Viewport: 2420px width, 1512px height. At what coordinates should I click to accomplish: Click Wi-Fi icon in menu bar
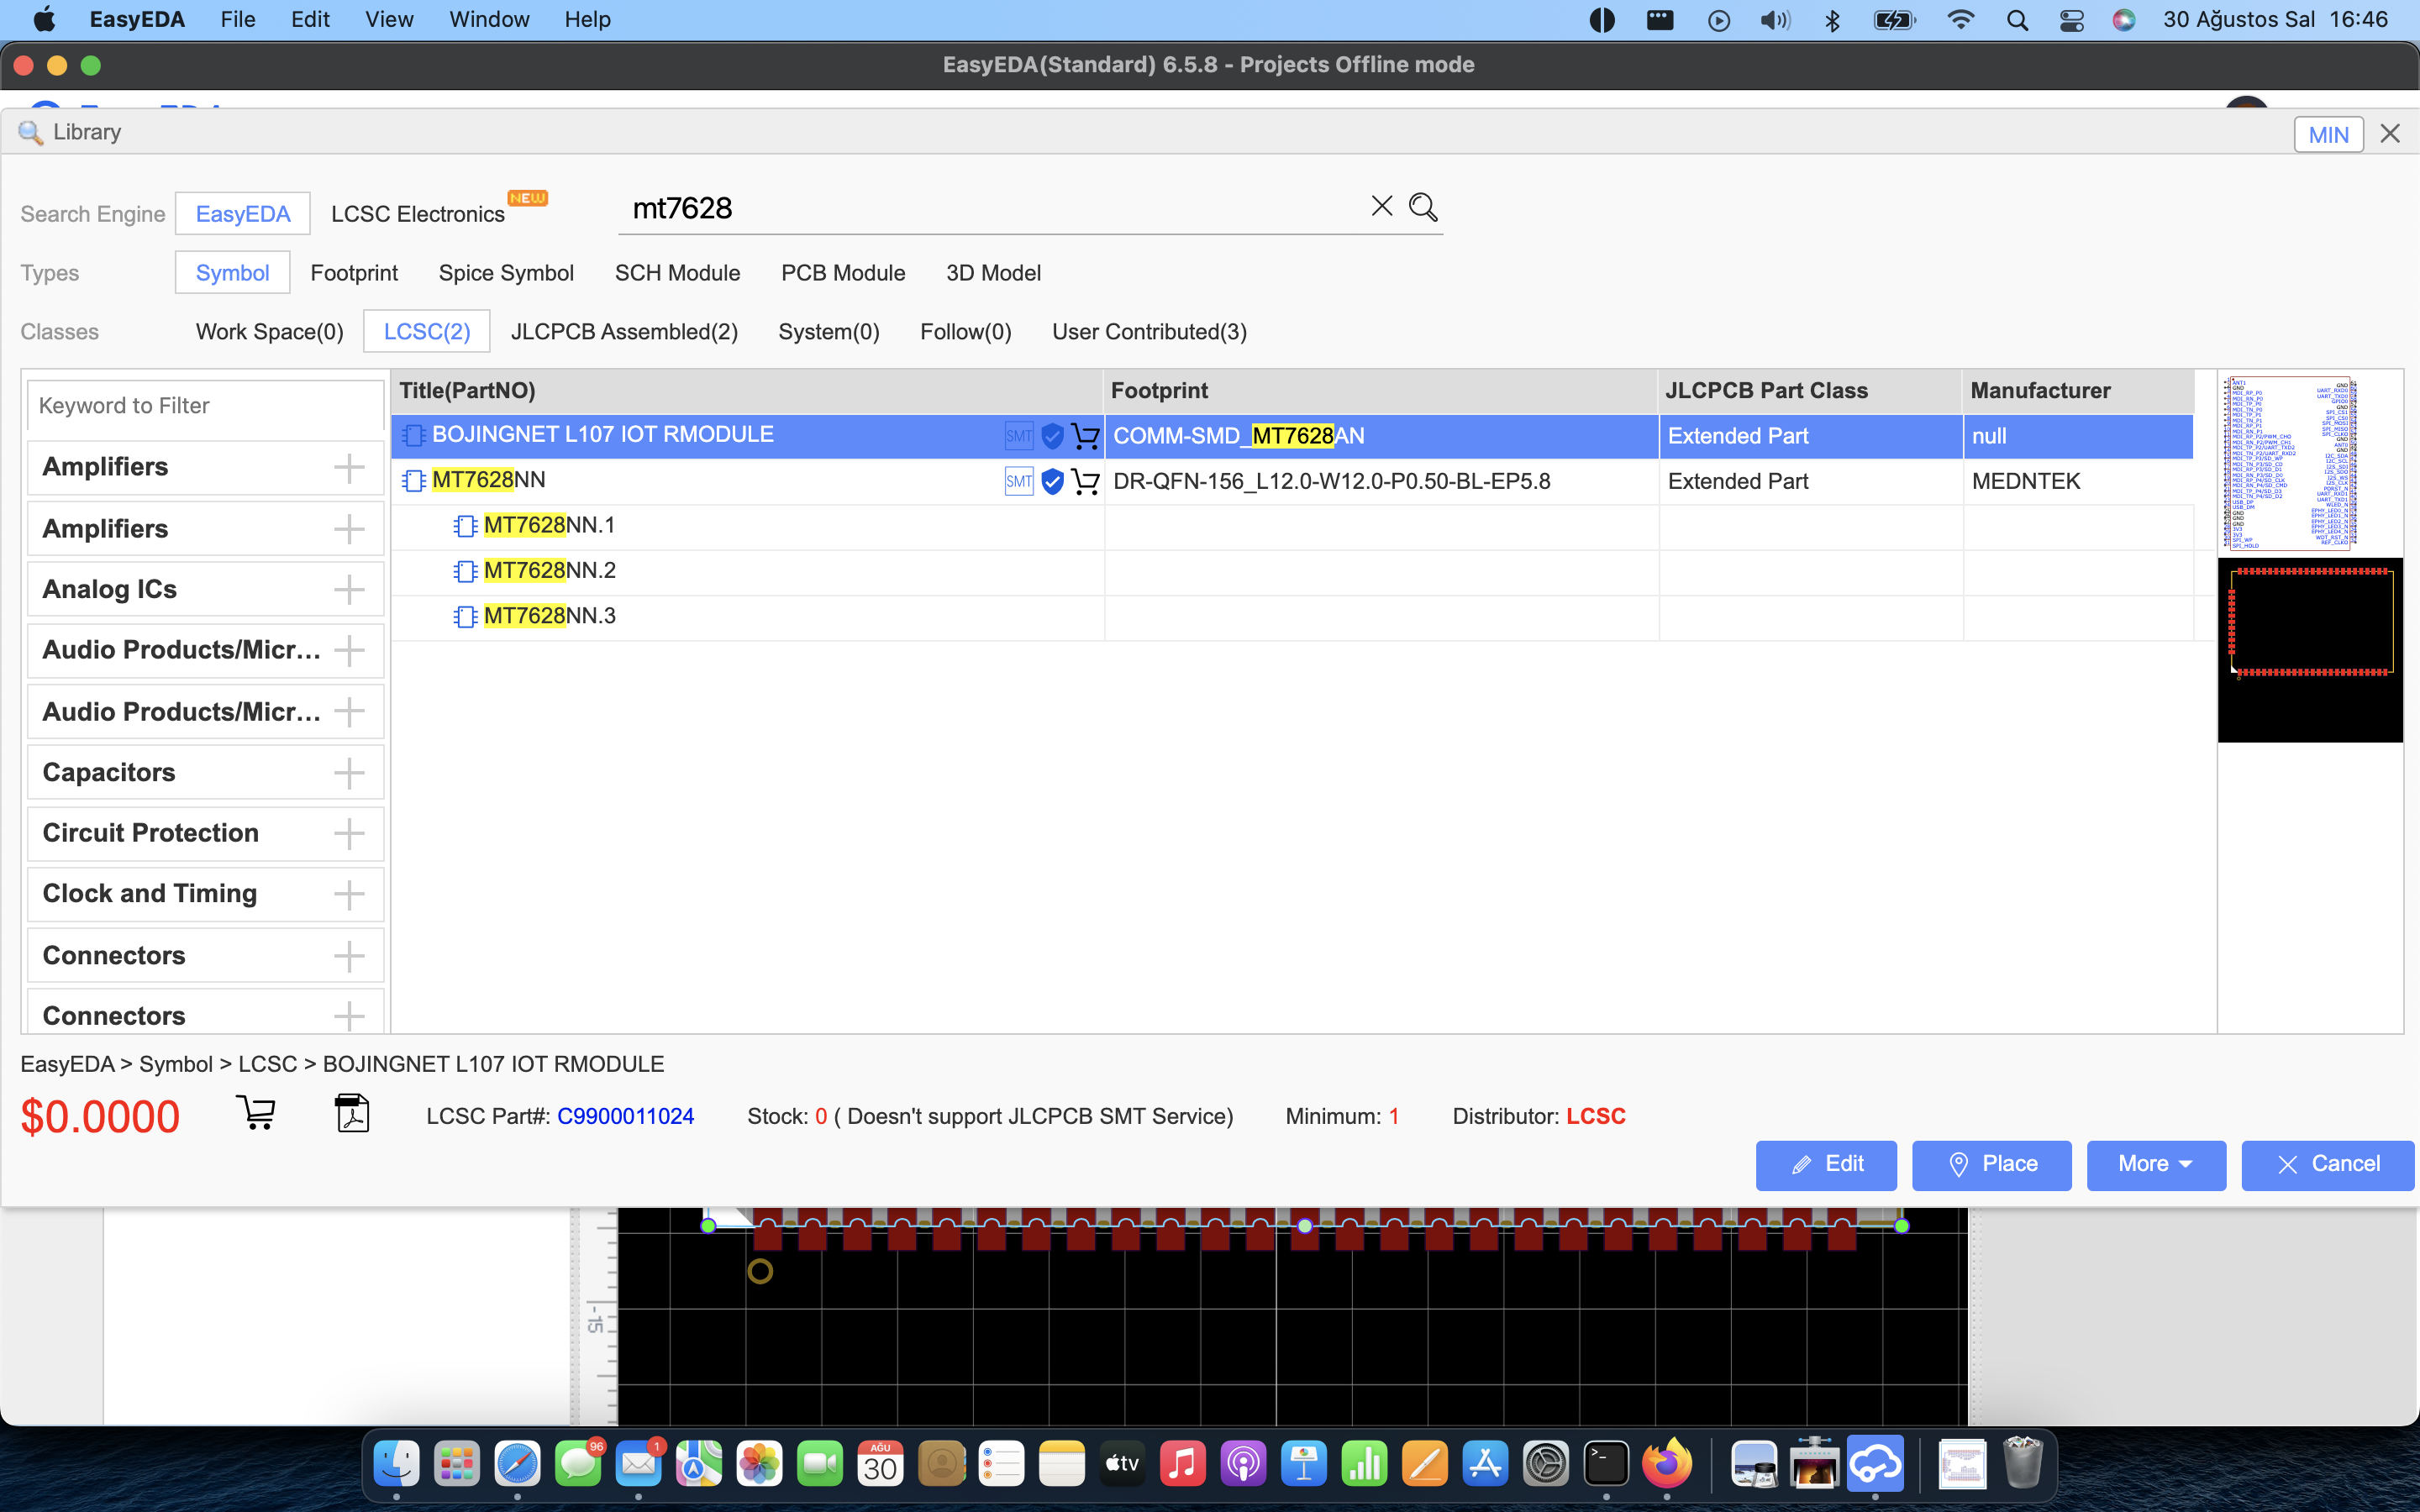click(x=1960, y=20)
